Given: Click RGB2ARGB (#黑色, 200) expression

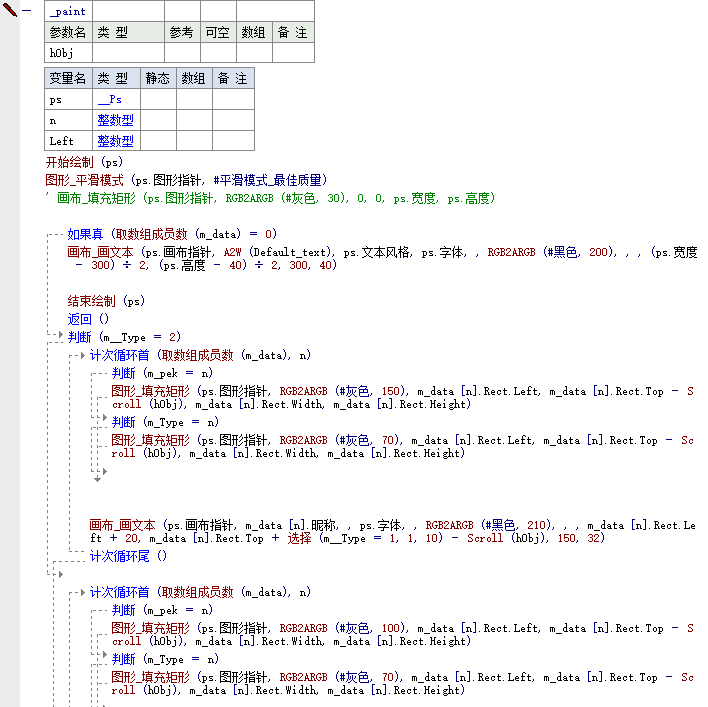Looking at the screenshot, I should click(550, 252).
